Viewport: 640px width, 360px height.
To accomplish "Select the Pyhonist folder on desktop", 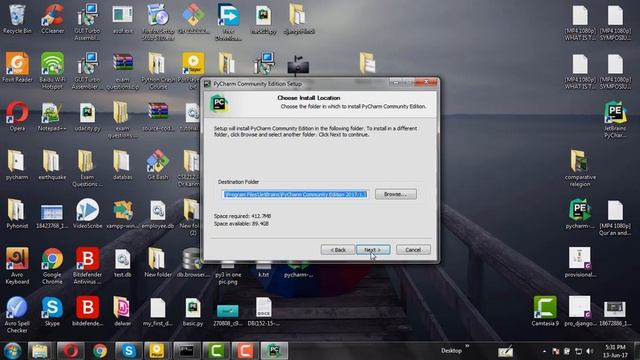I will pos(17,213).
